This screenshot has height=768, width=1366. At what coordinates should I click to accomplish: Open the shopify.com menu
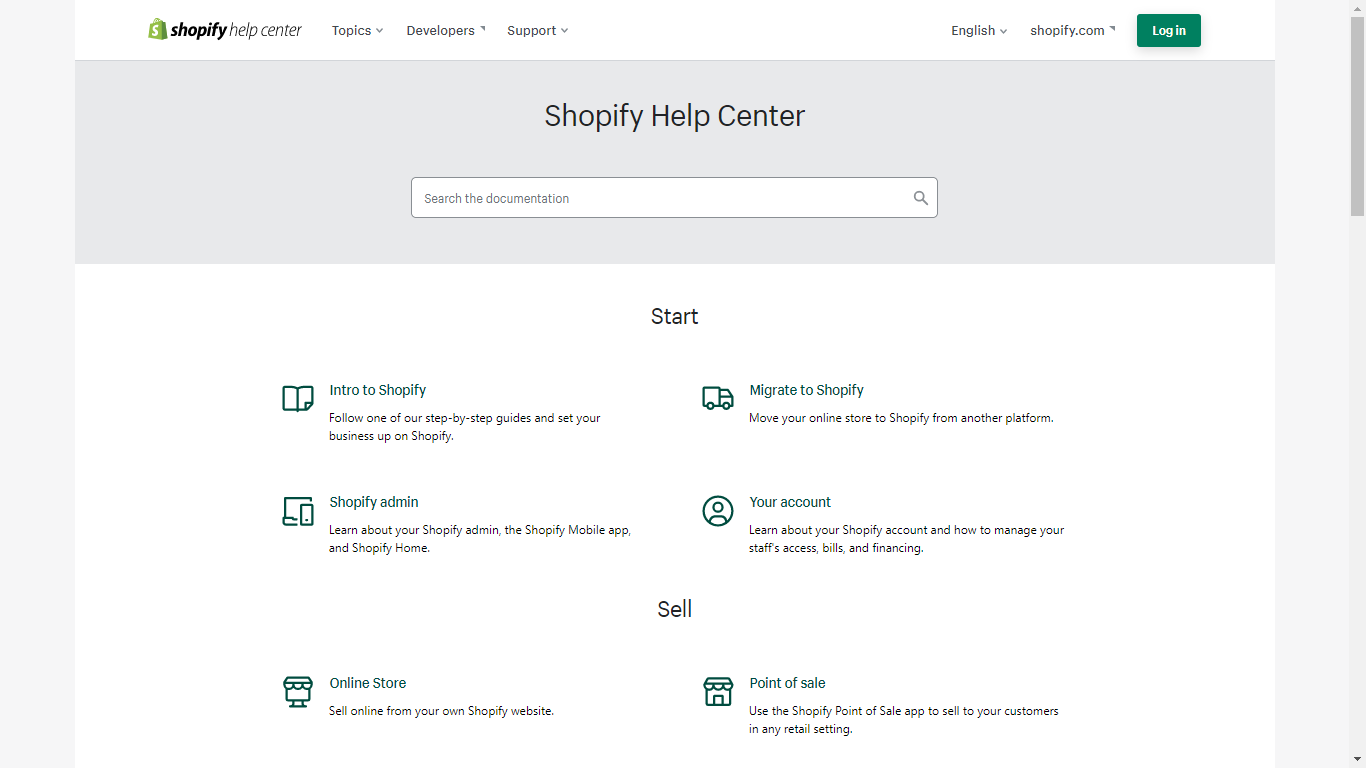(x=1070, y=30)
